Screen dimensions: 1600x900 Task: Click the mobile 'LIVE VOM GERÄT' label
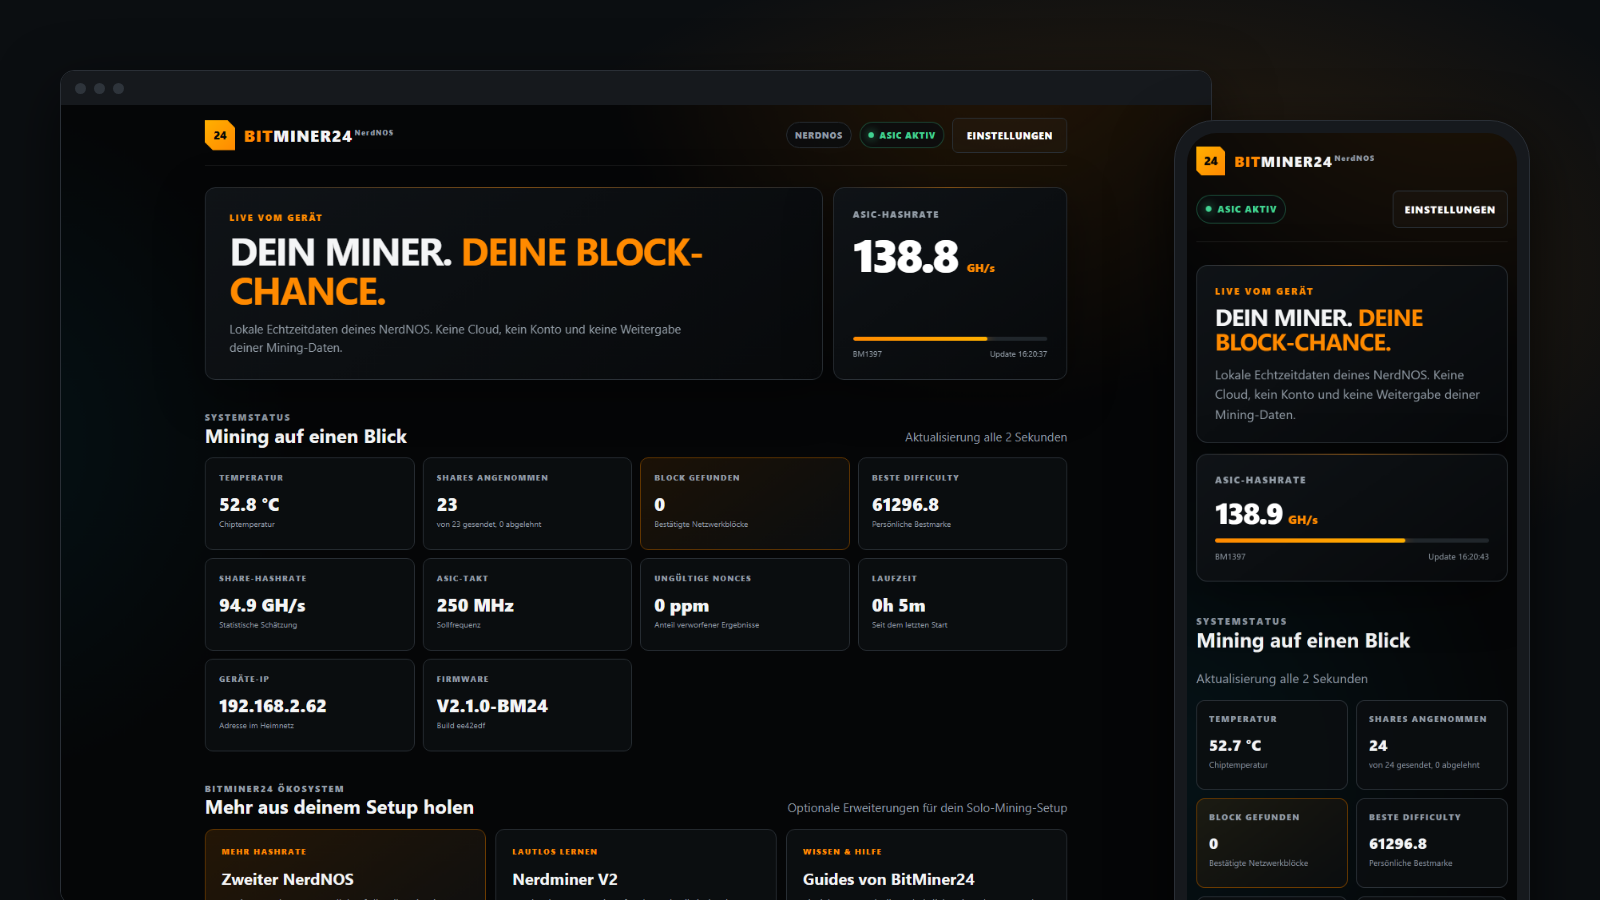pos(1264,292)
